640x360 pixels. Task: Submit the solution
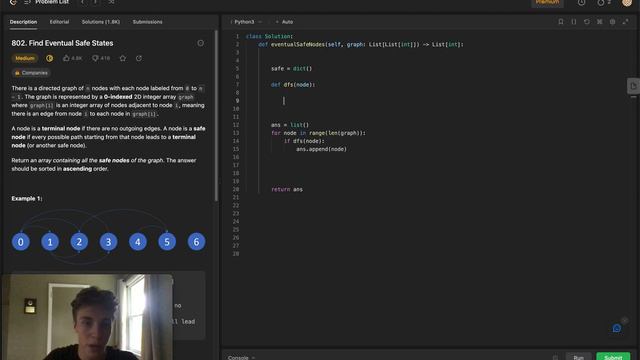(x=613, y=357)
